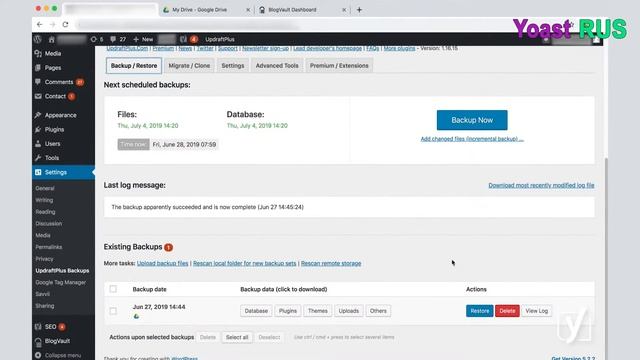Select the Backup / Restore tab
This screenshot has width=640, height=360.
click(x=134, y=66)
